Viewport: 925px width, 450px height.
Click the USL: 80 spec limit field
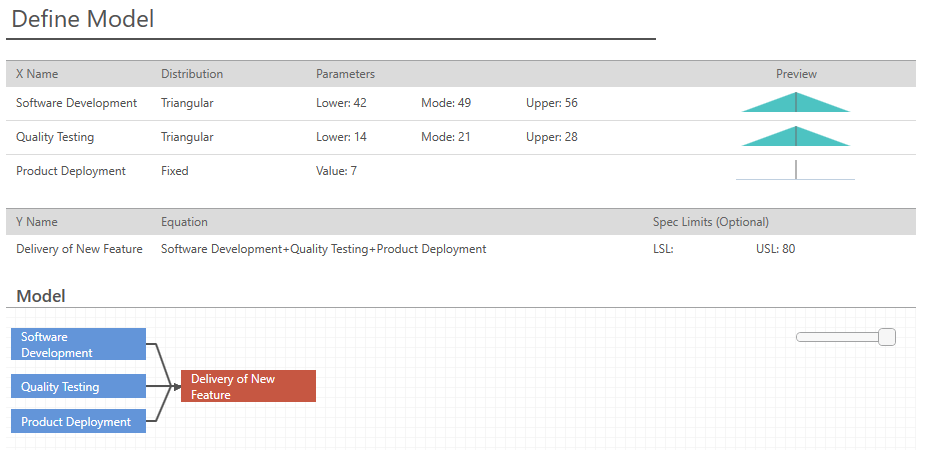click(775, 249)
